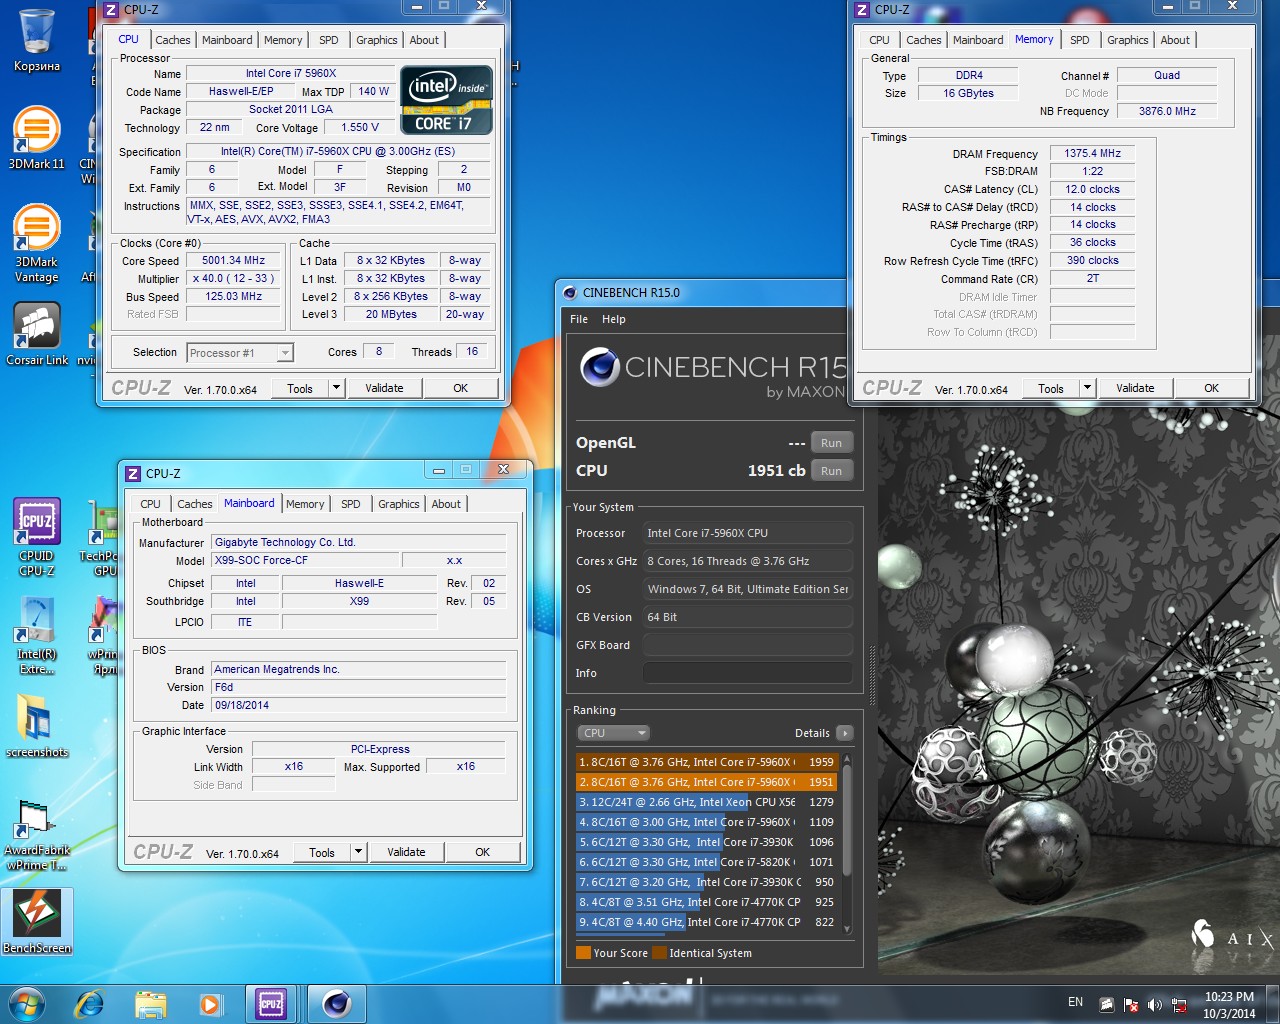Switch to the CPU-Z taskbar button
The image size is (1280, 1024).
(x=271, y=1004)
